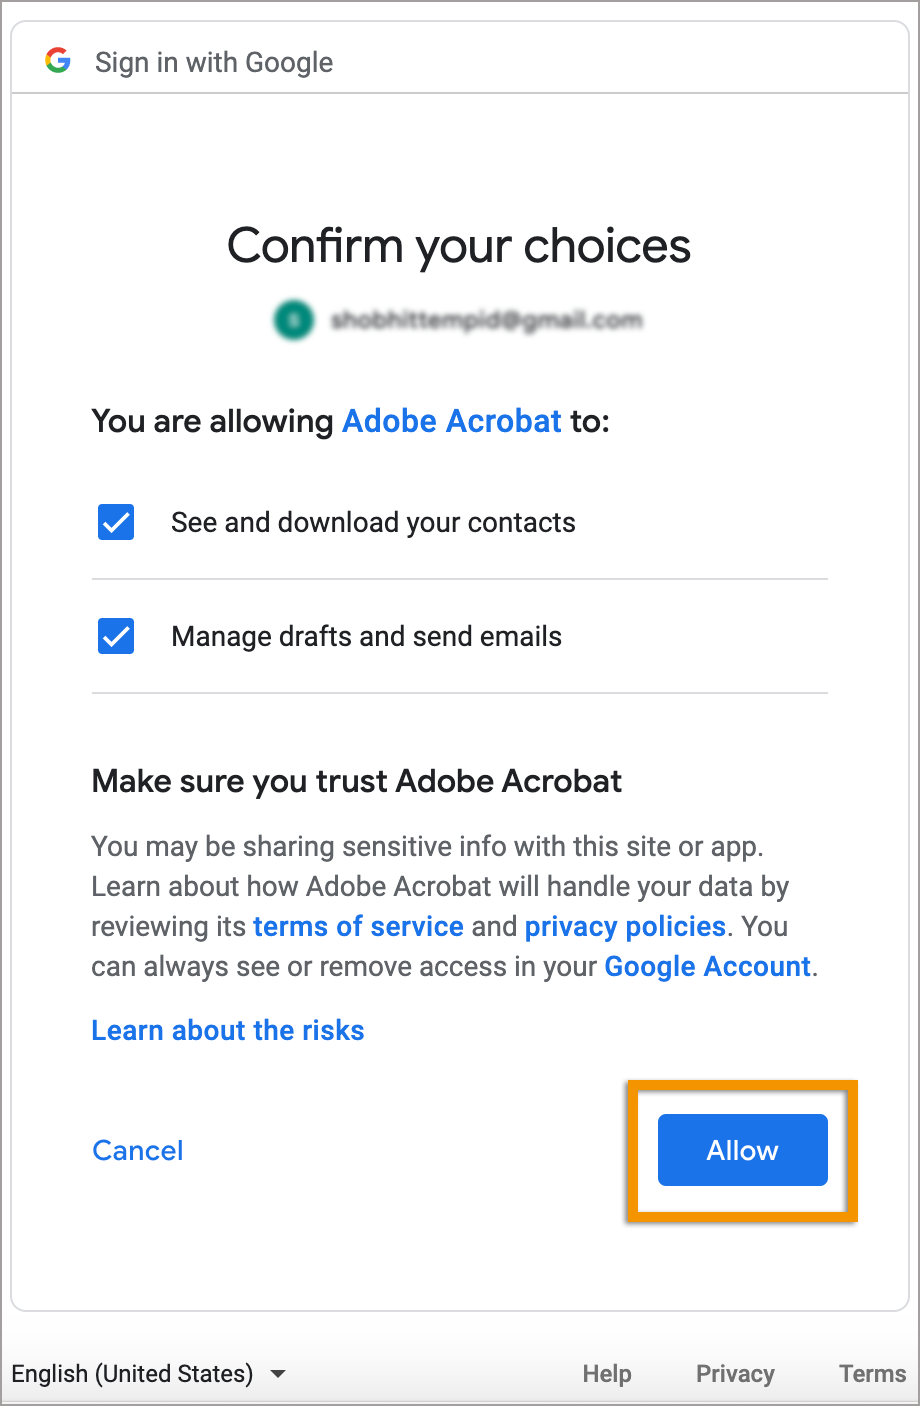Open the language dropdown arrow
Image resolution: width=920 pixels, height=1406 pixels.
point(278,1374)
